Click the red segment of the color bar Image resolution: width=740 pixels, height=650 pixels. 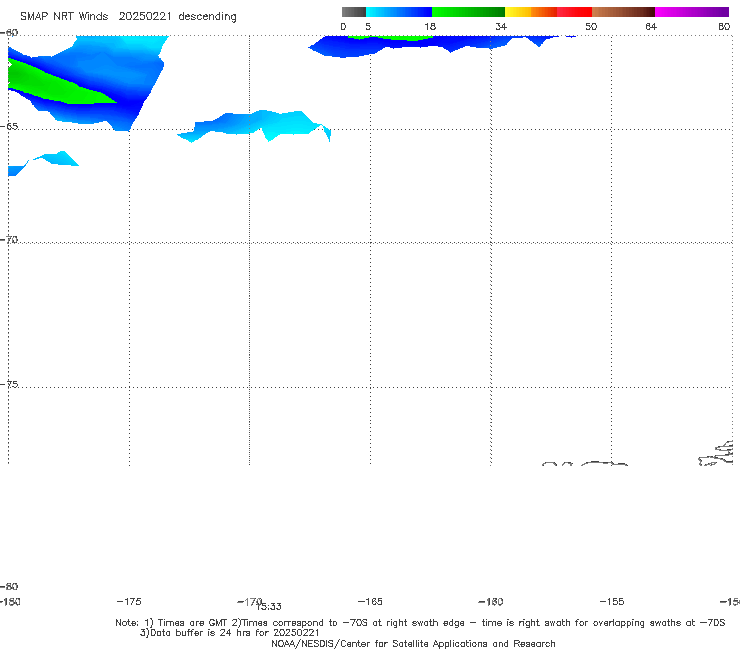pyautogui.click(x=574, y=12)
